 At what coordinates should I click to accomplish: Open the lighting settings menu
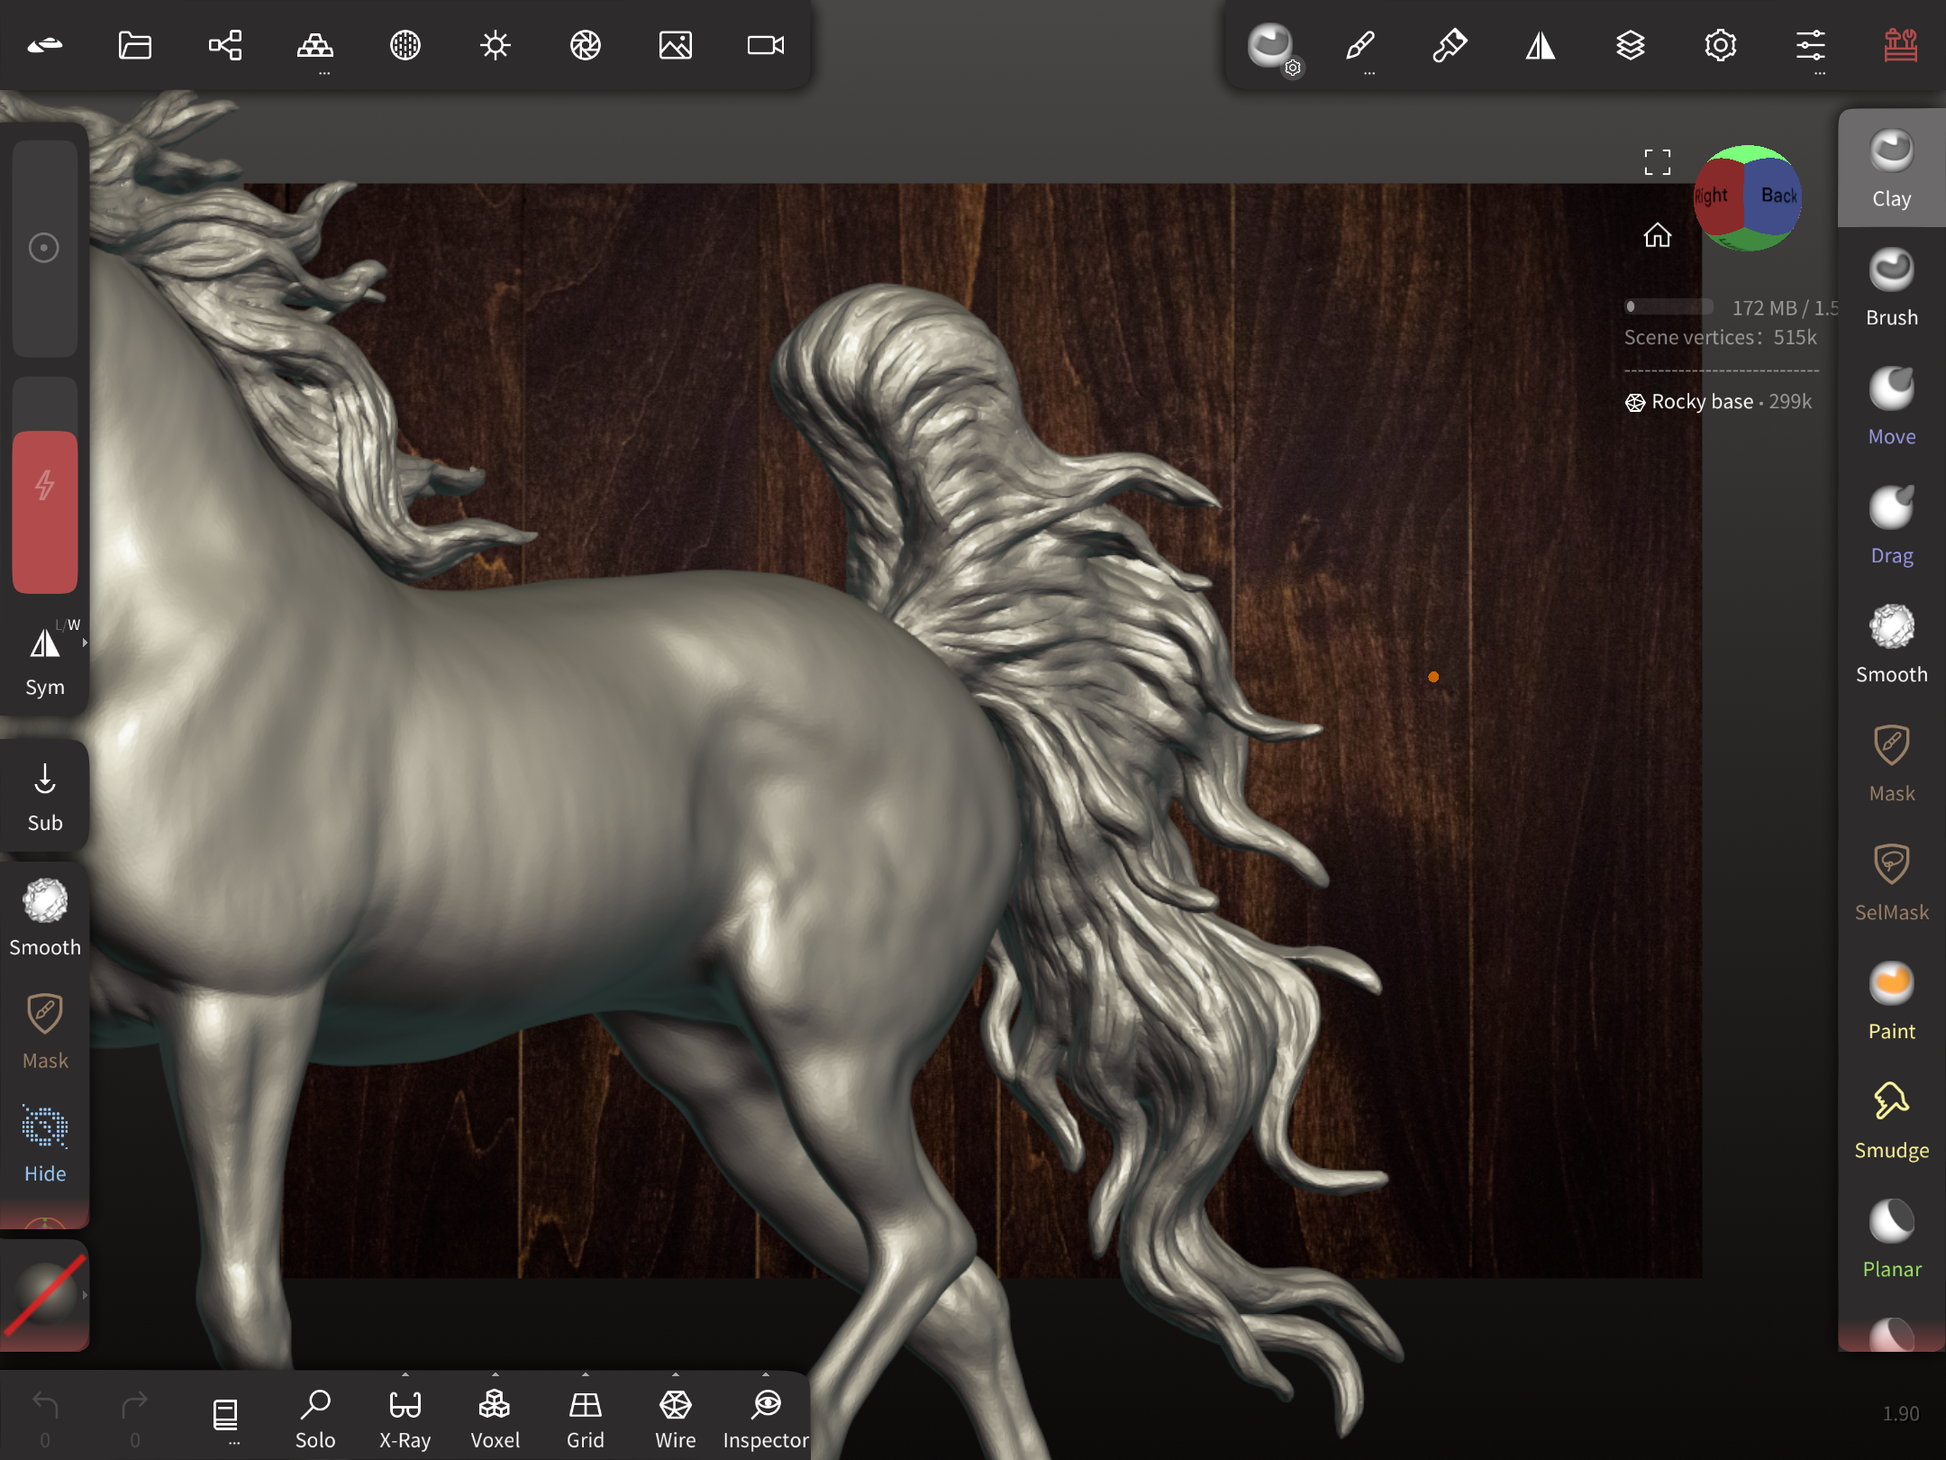495,45
